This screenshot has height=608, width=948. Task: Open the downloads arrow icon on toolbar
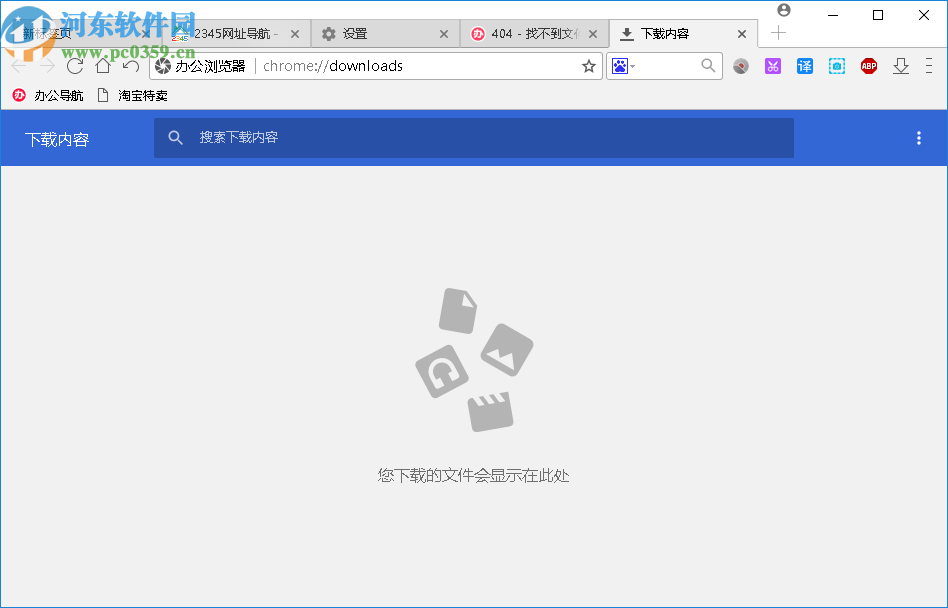click(901, 66)
